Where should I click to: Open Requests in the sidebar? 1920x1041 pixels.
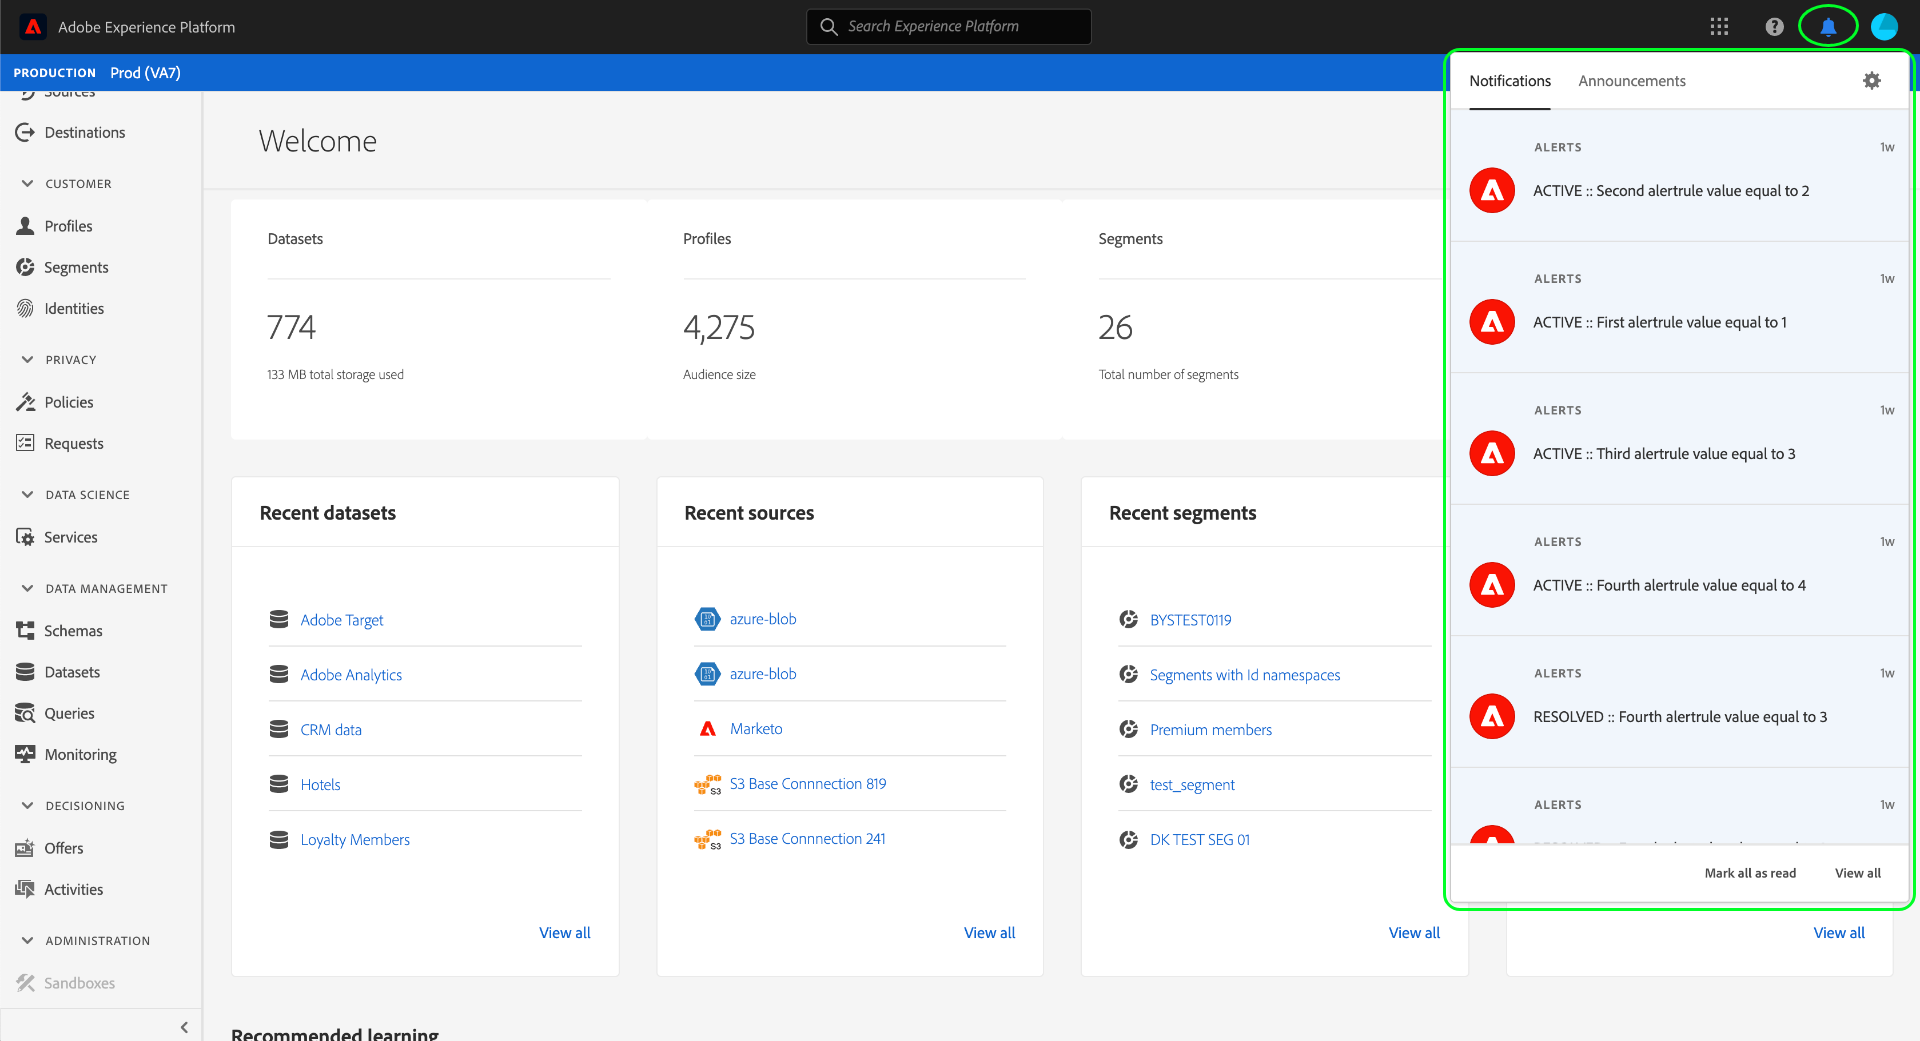coord(60,444)
